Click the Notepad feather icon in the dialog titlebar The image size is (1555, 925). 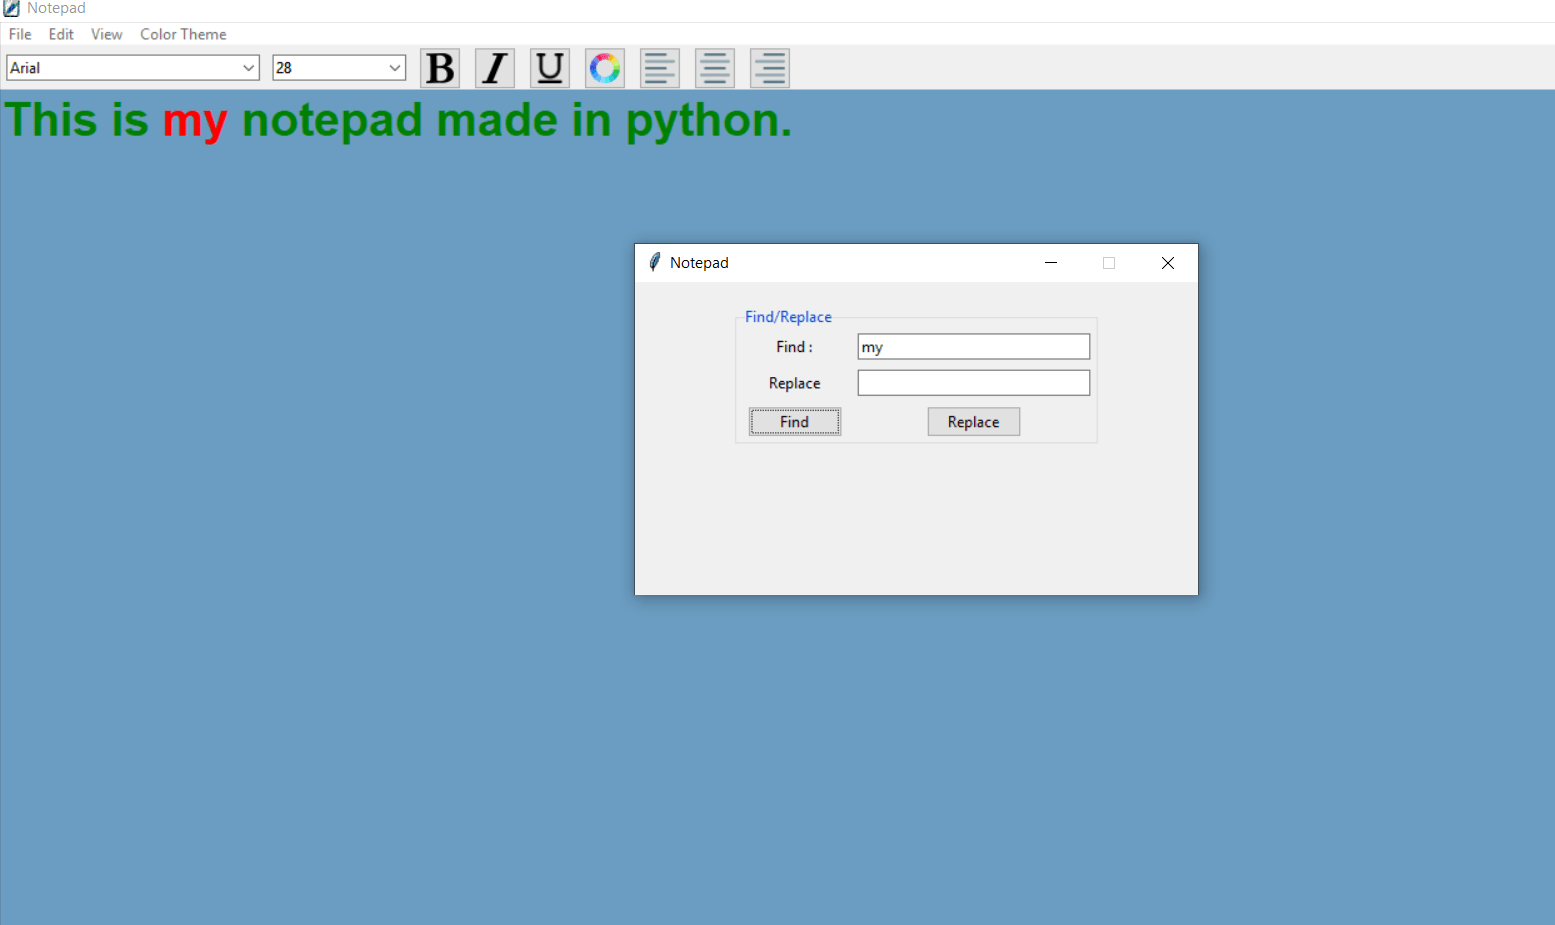click(654, 262)
